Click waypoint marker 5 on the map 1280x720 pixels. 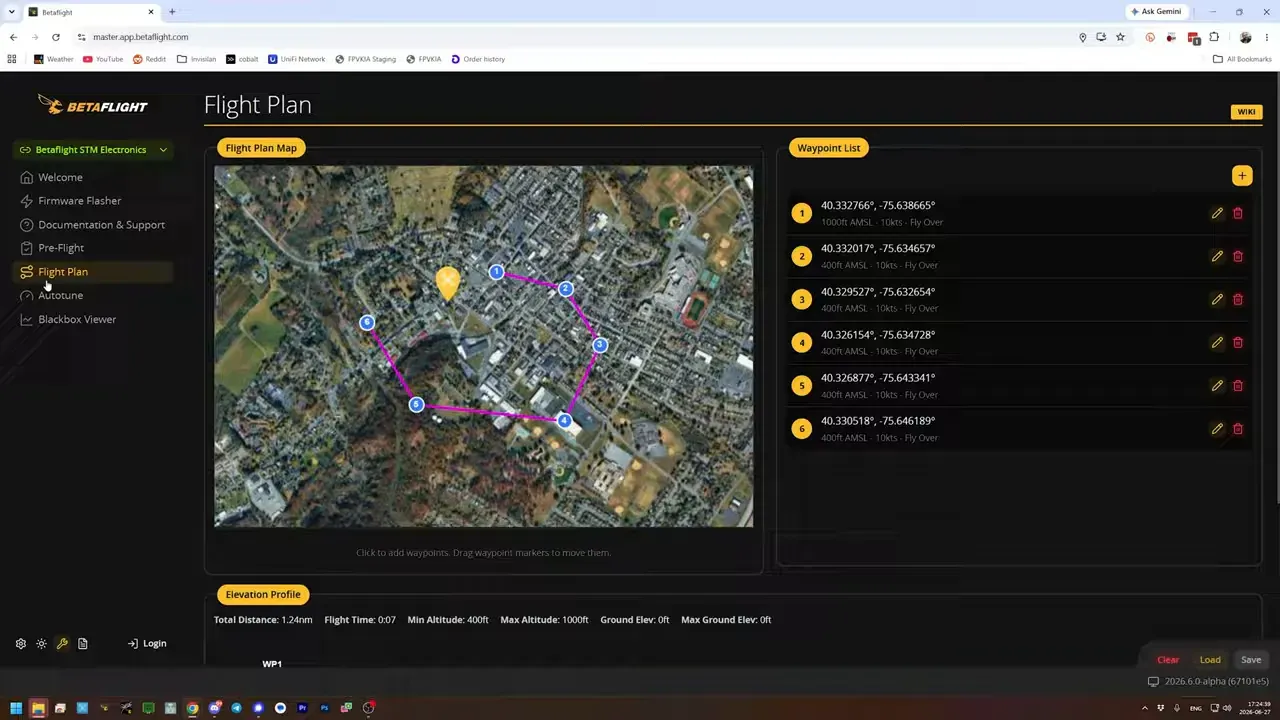416,405
